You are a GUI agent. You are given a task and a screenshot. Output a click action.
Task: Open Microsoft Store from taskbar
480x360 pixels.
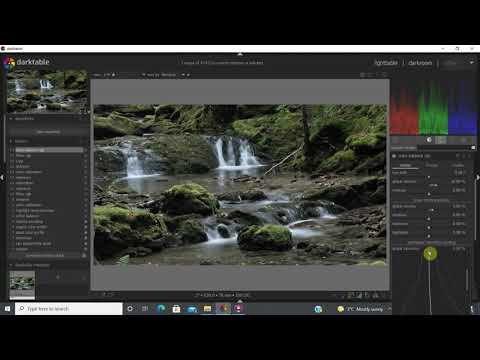[x=176, y=309]
